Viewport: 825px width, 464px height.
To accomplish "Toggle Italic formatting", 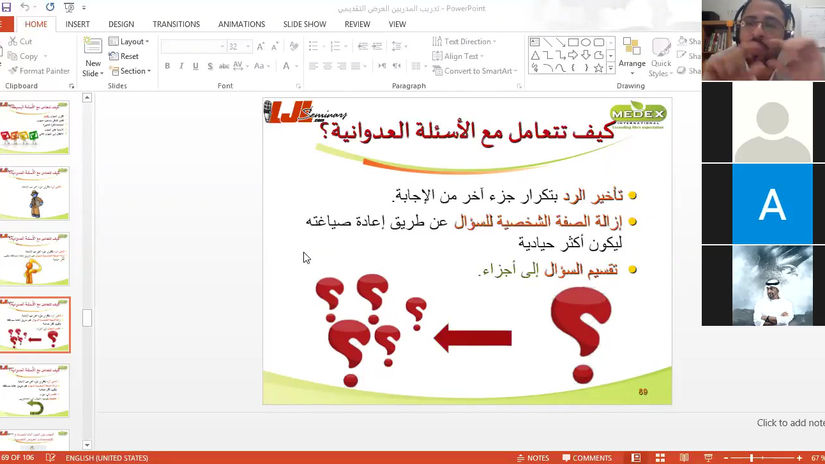I will [182, 66].
